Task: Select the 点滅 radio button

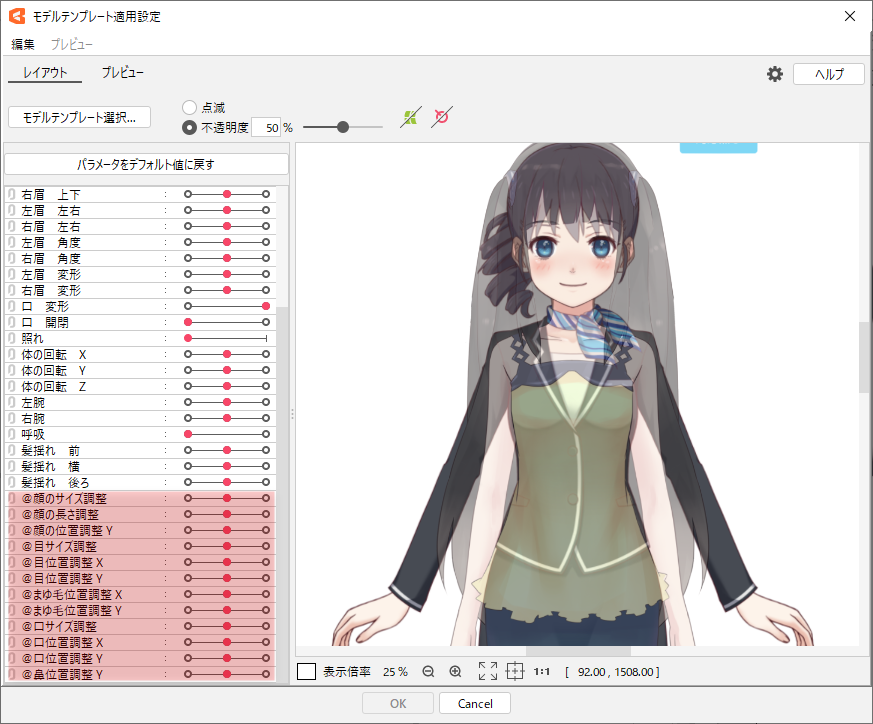Action: [x=189, y=107]
